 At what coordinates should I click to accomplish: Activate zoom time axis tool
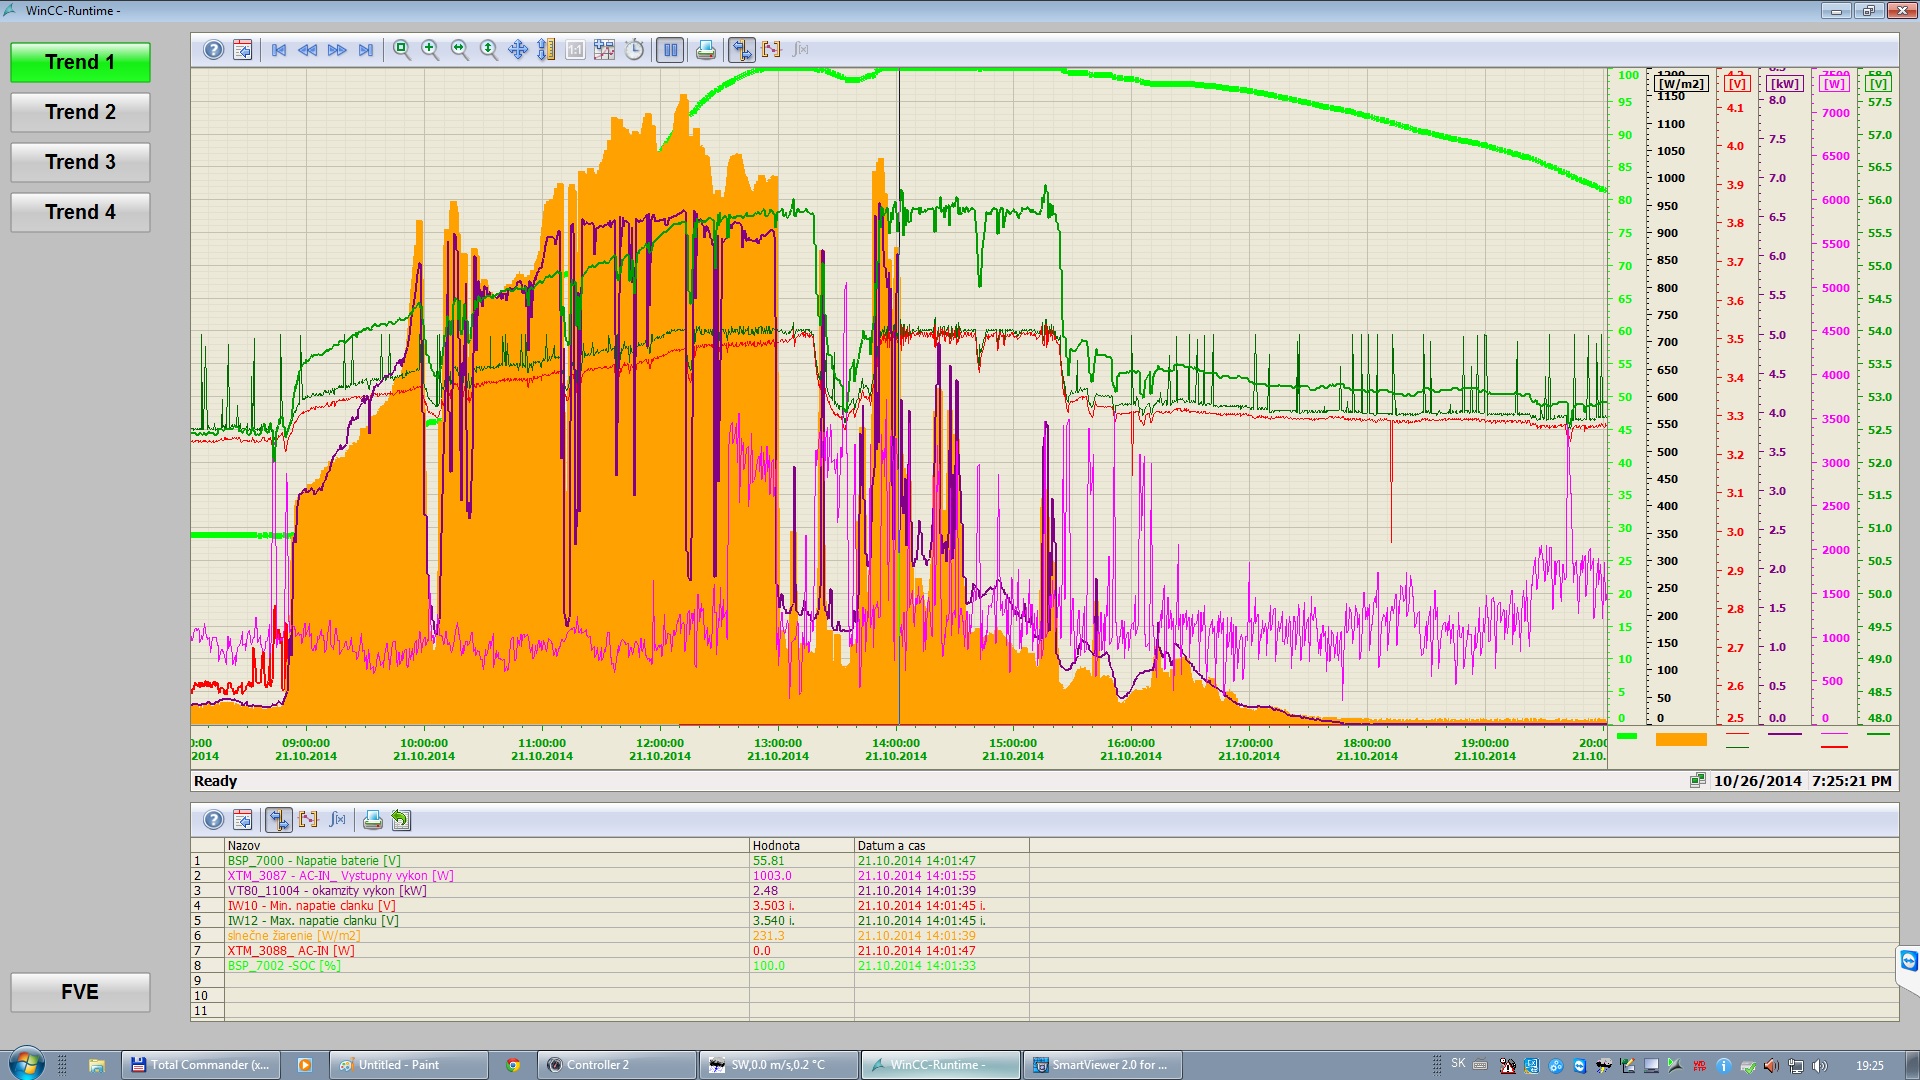point(460,50)
